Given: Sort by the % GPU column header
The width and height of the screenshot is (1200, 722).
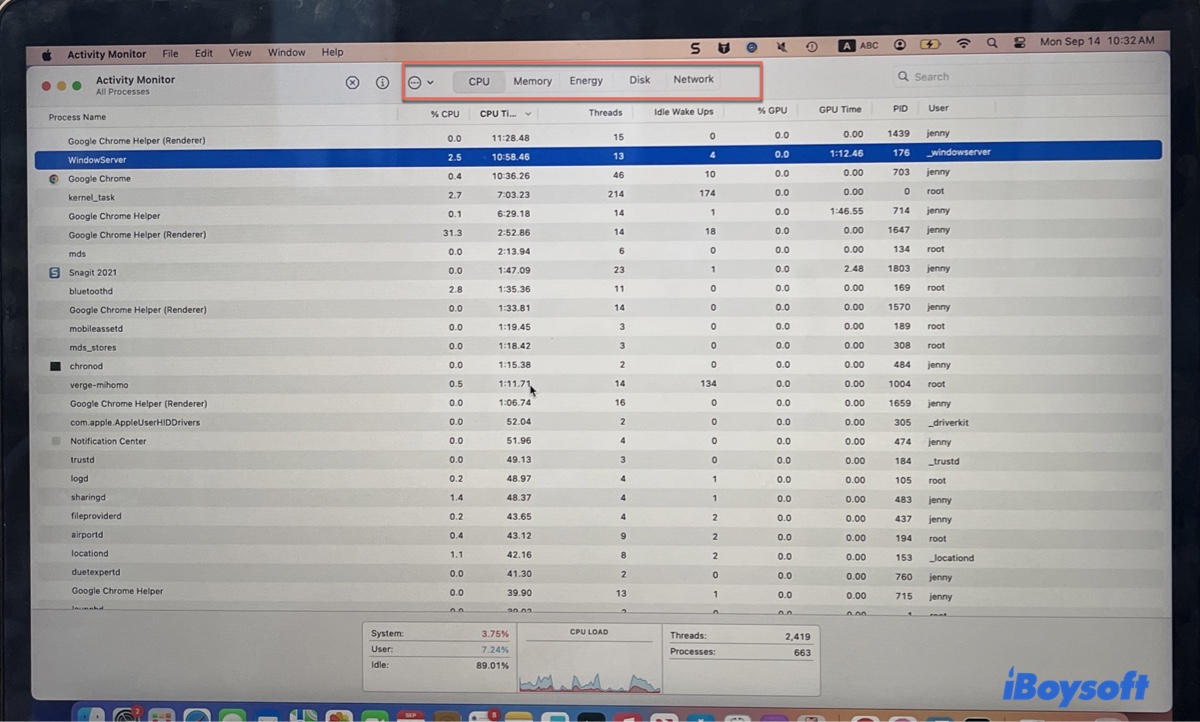Looking at the screenshot, I should (x=772, y=110).
